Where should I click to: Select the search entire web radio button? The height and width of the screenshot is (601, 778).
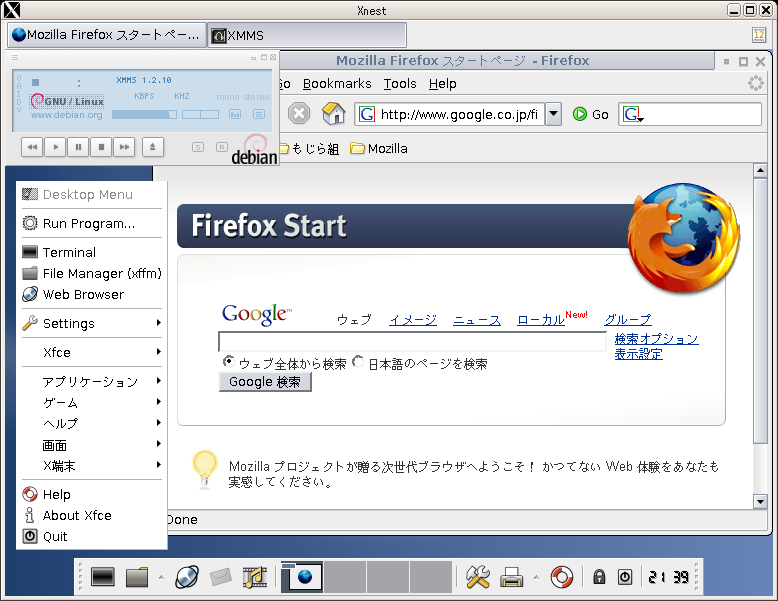tap(229, 362)
